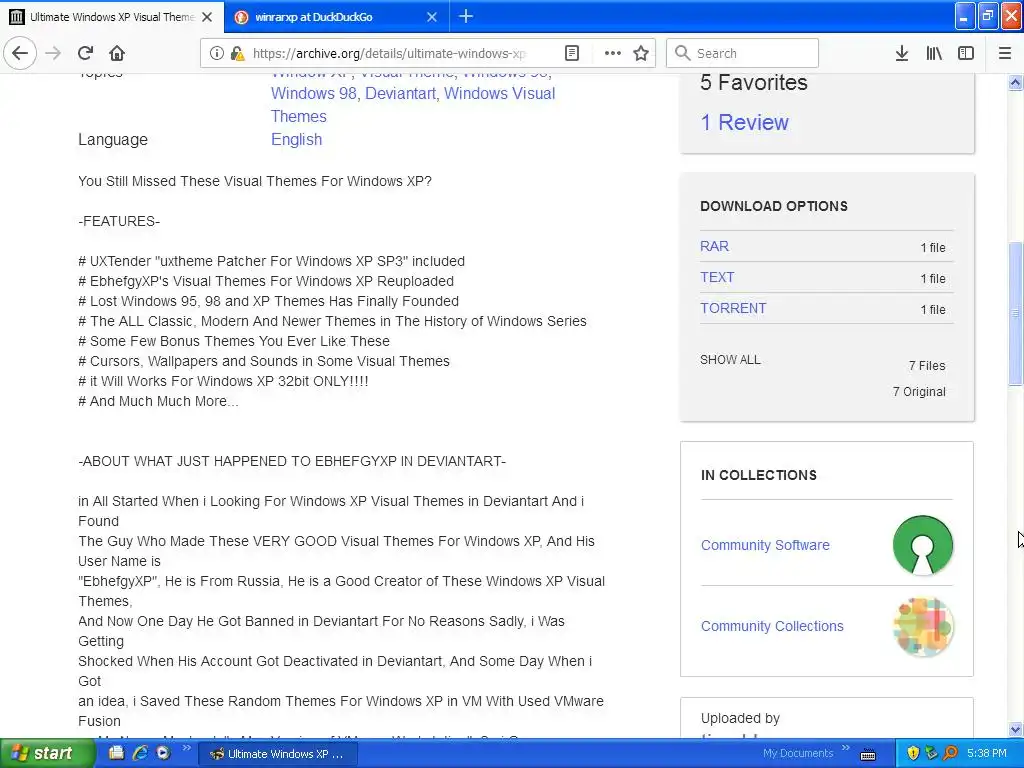Choose the TORRENT download option
This screenshot has height=768, width=1024.
(x=733, y=308)
